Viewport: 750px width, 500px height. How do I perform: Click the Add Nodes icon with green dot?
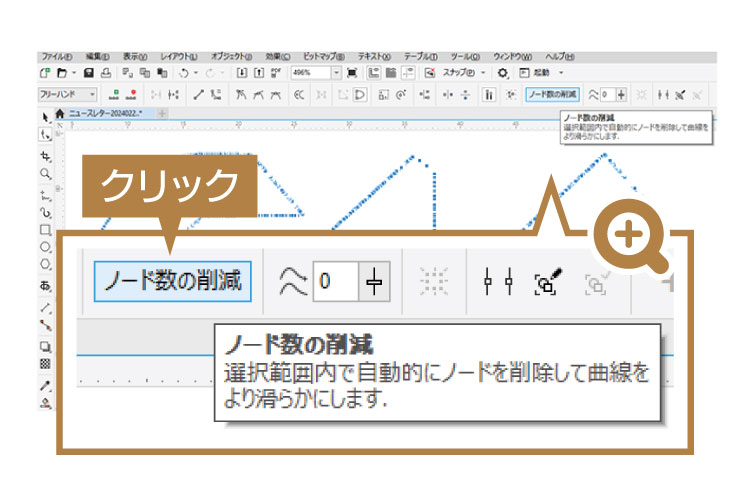(114, 95)
